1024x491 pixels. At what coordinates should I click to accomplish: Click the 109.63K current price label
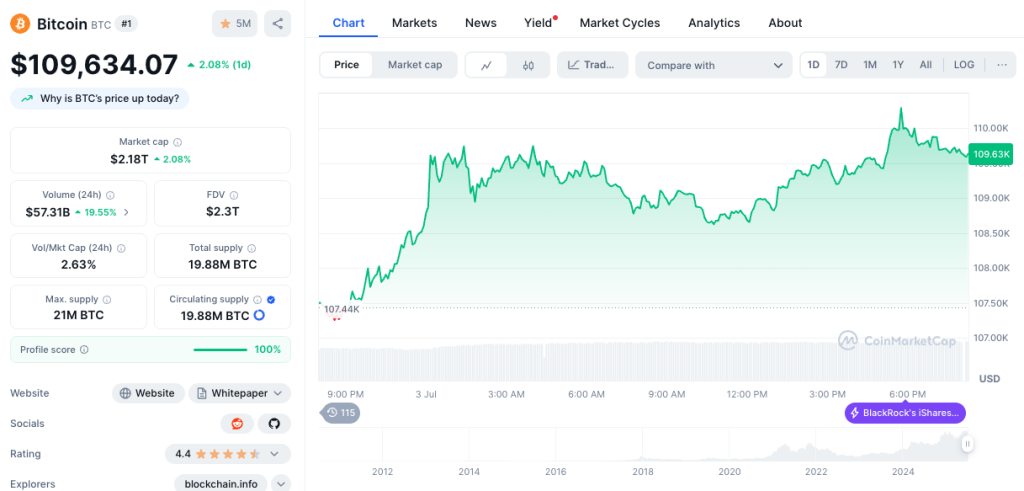(991, 155)
